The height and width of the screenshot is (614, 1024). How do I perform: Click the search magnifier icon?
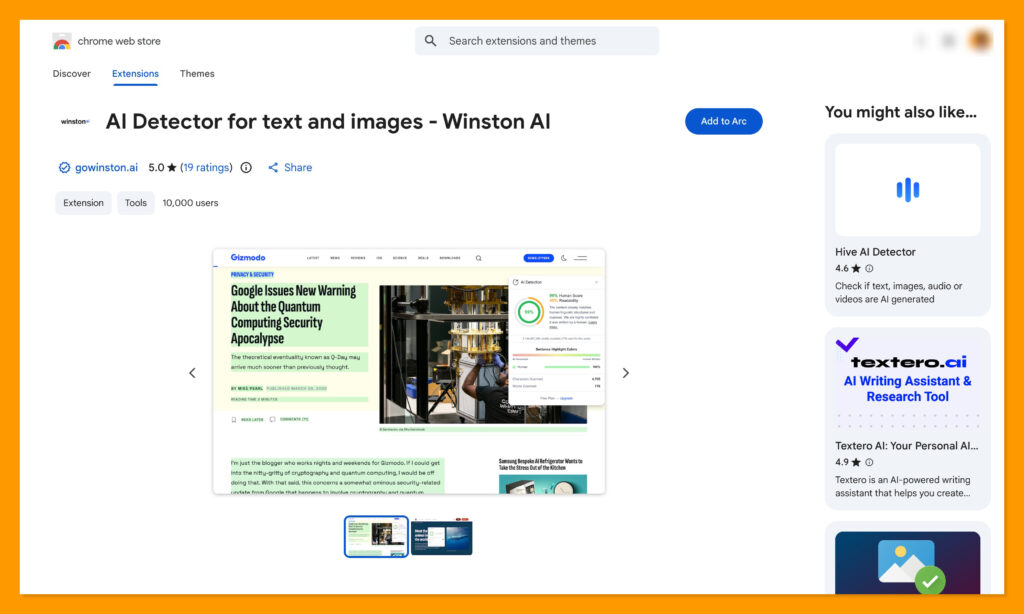pos(430,40)
